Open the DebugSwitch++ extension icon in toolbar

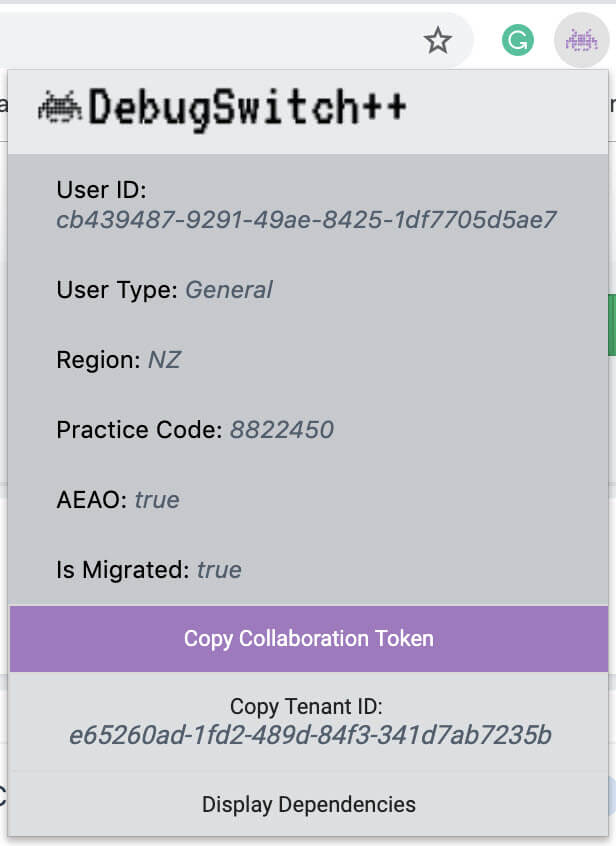point(581,40)
